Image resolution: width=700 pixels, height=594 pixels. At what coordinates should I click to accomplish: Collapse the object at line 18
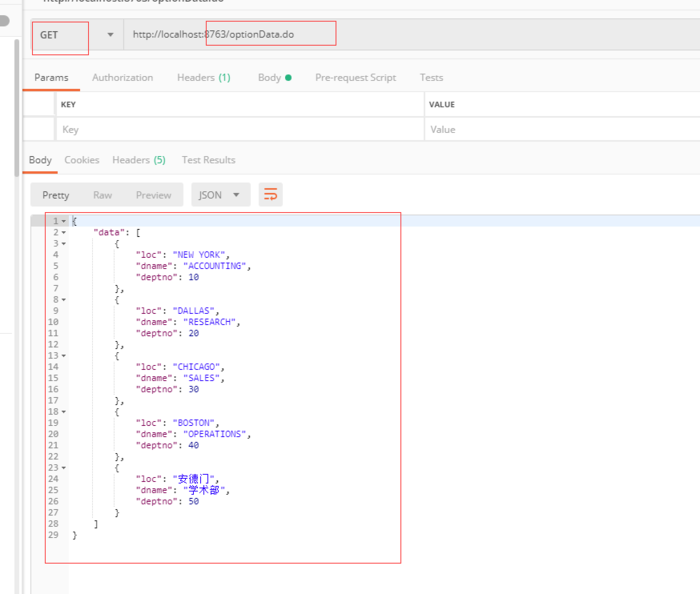click(64, 412)
